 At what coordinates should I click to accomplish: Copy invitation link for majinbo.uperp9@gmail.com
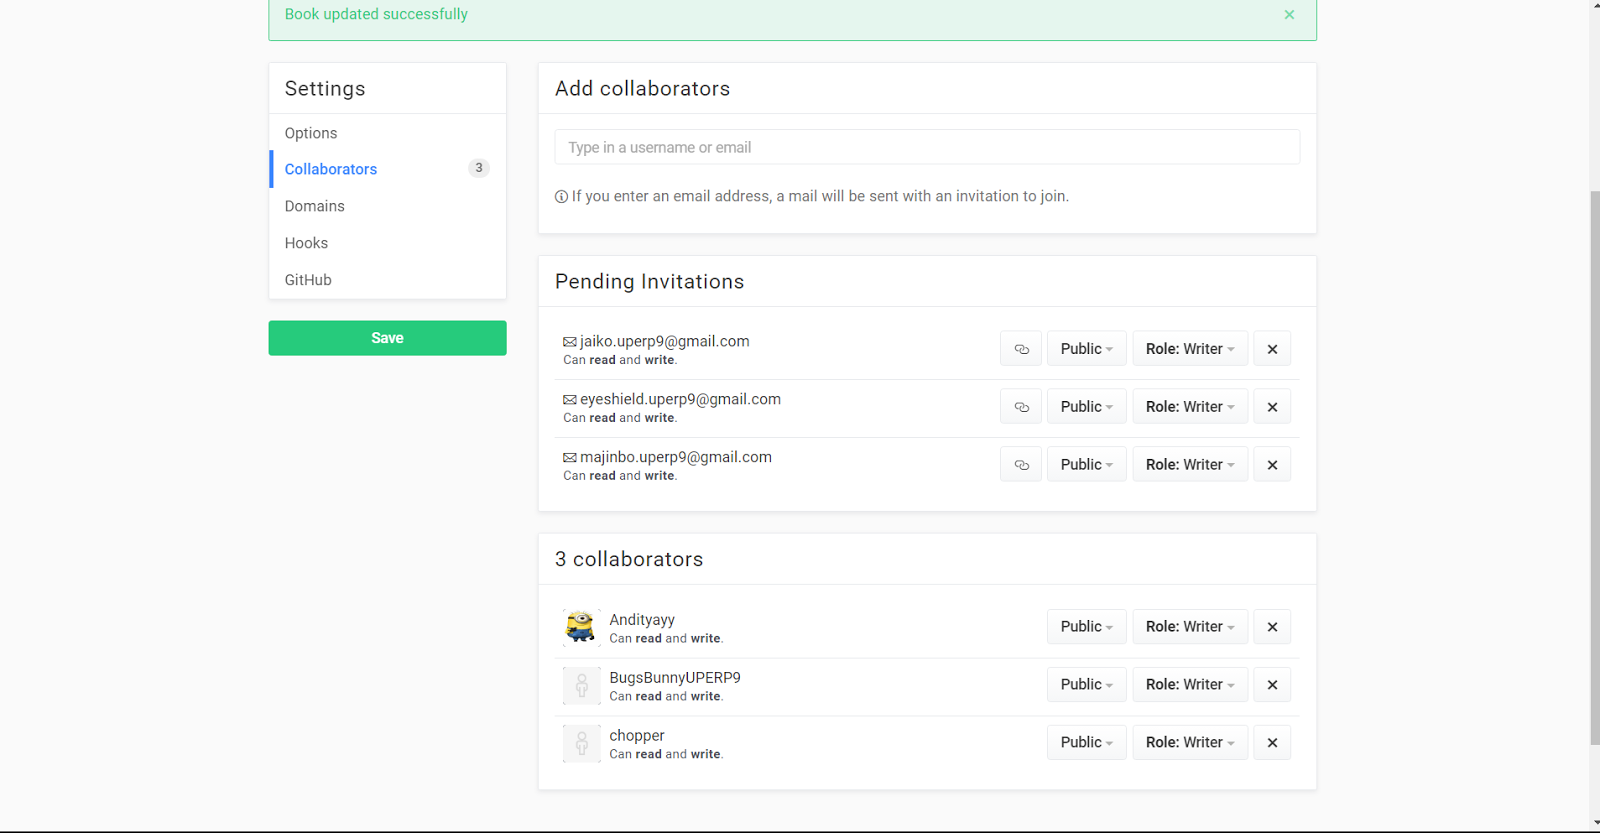tap(1021, 465)
